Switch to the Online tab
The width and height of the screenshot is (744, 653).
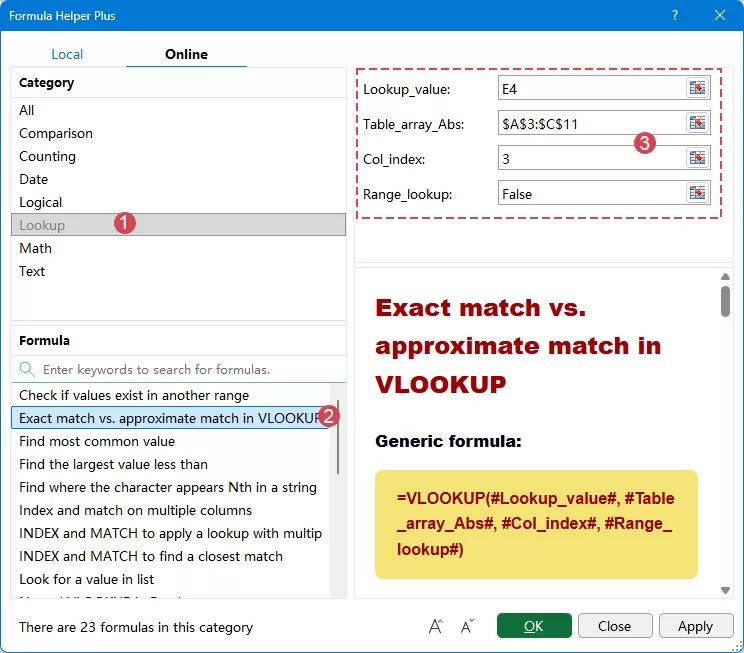[186, 54]
